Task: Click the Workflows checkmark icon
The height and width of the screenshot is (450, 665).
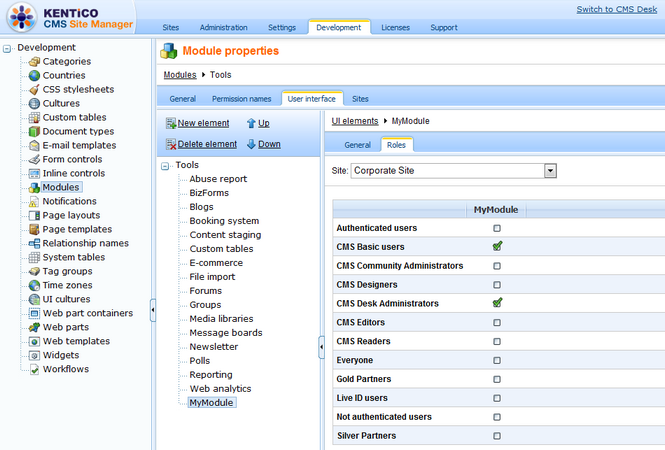Action: coord(34,369)
